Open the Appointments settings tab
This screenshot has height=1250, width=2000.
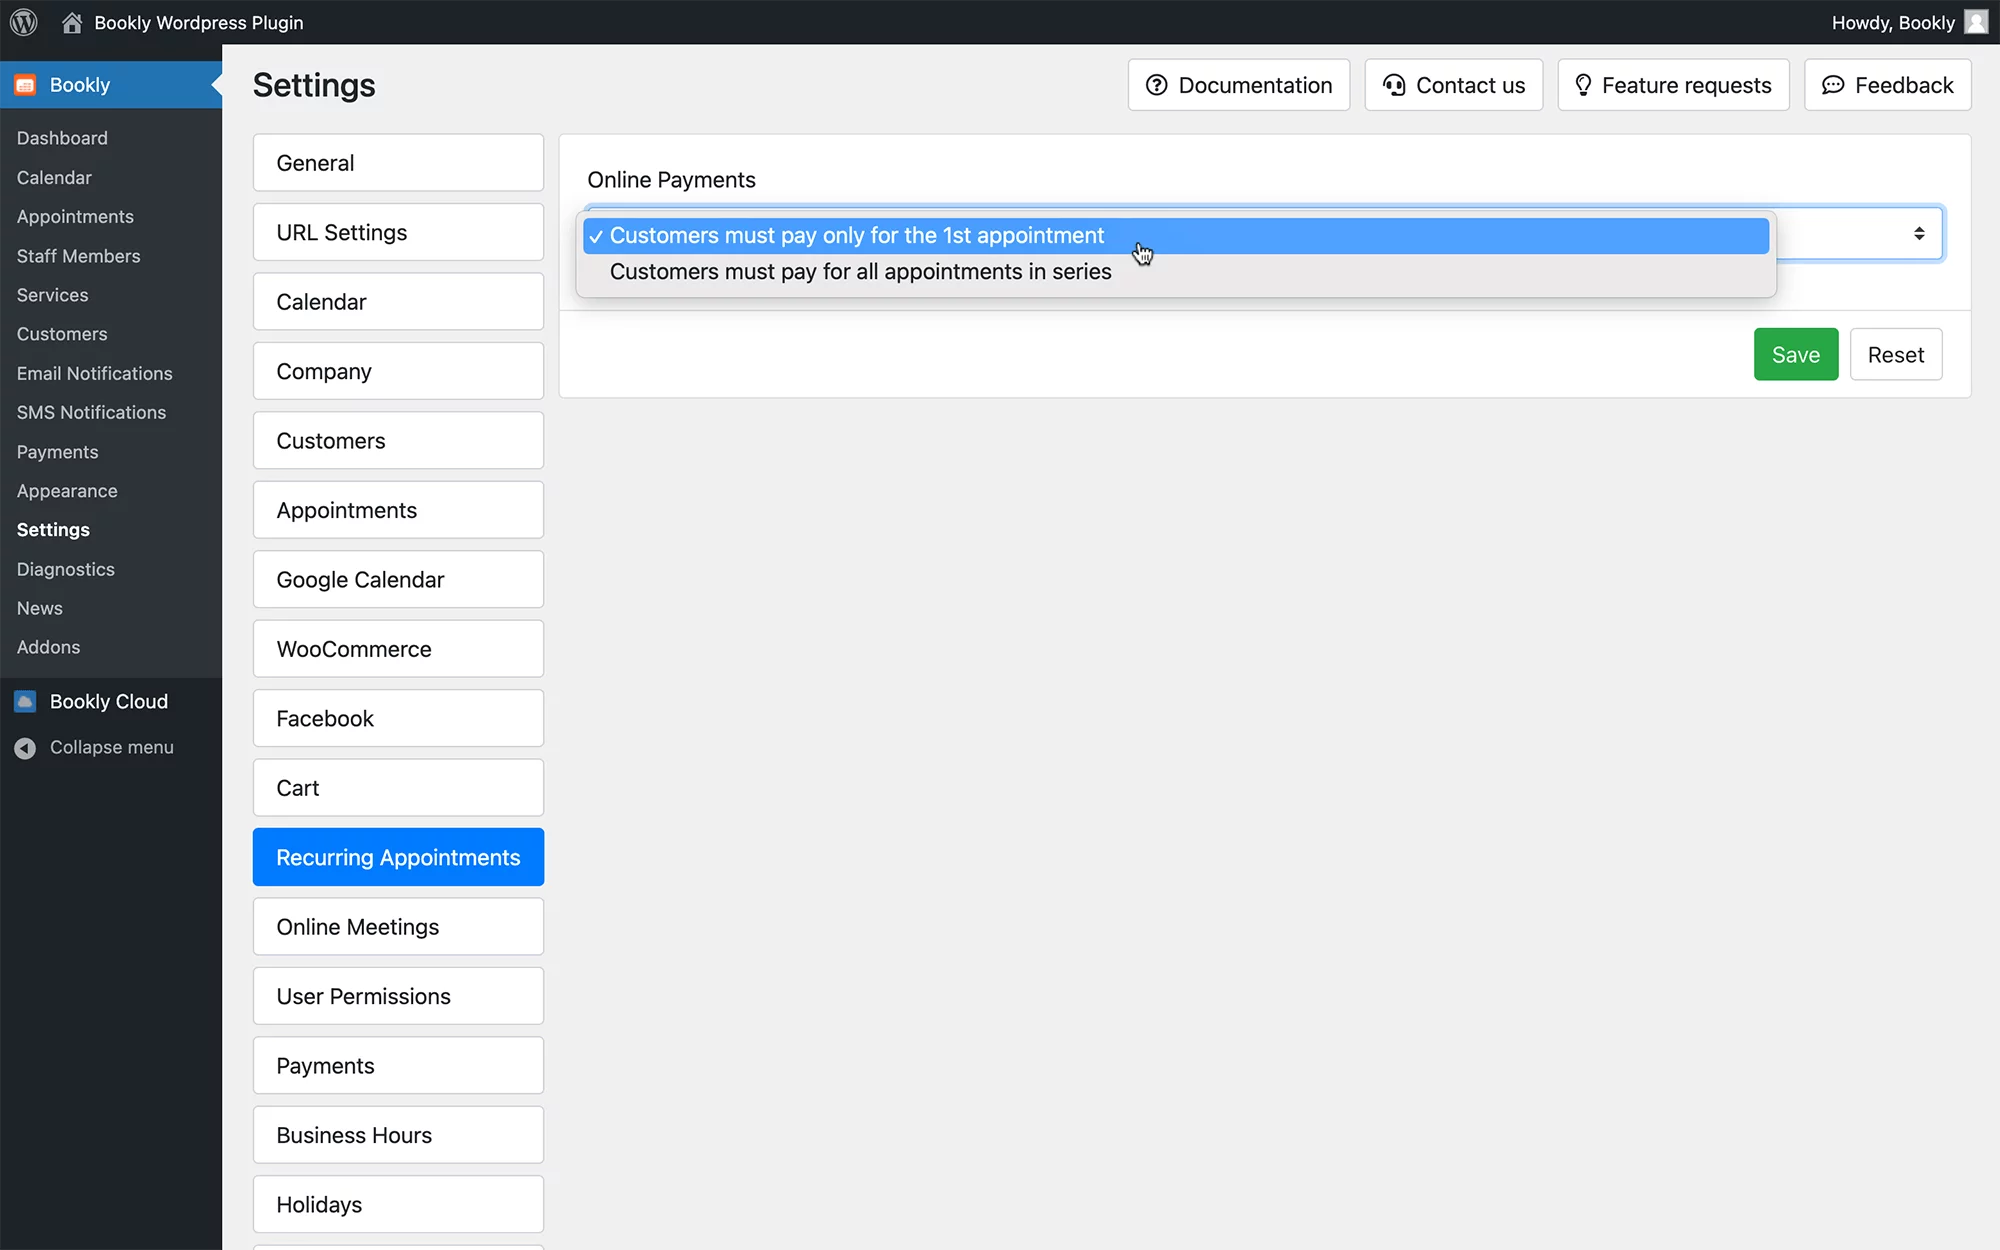(398, 510)
